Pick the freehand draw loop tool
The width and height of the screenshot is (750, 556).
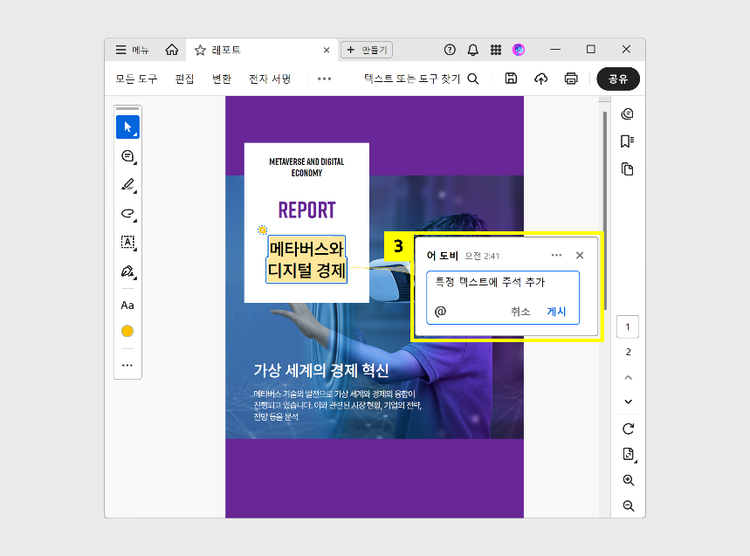pyautogui.click(x=127, y=213)
